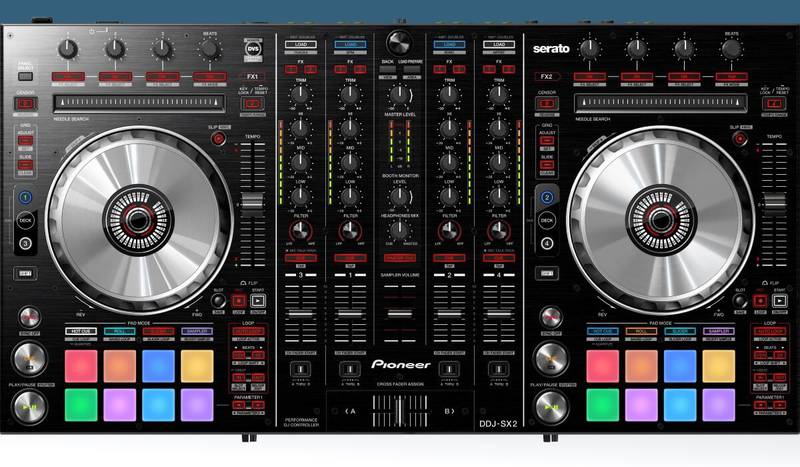The image size is (800, 467).
Task: Click the left deck tempo slider
Action: 251,201
